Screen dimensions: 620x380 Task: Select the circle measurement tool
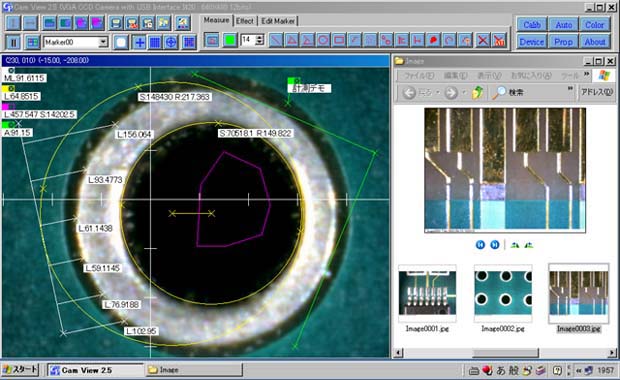[x=323, y=41]
